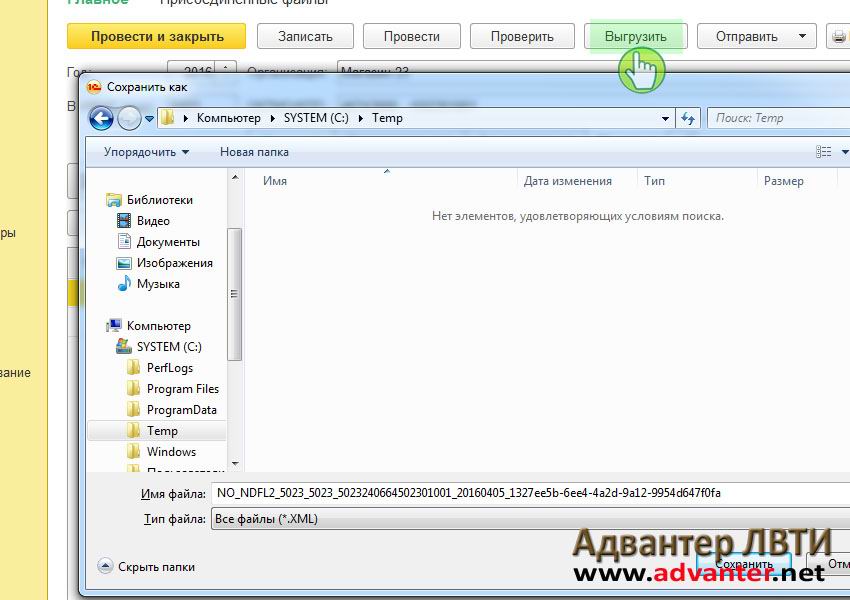Screen dimensions: 850x600
Task: Click the Forward arrow in Save dialog
Action: click(129, 118)
